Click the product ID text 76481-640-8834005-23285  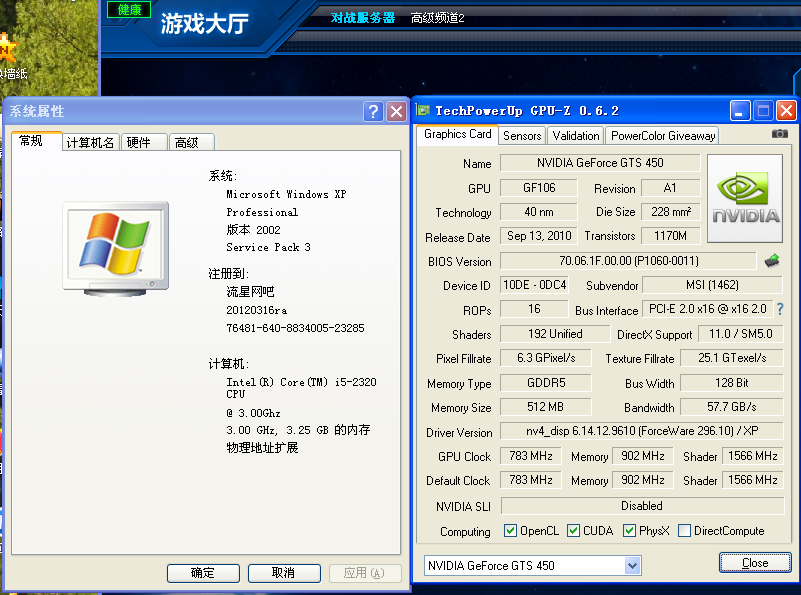tap(295, 328)
